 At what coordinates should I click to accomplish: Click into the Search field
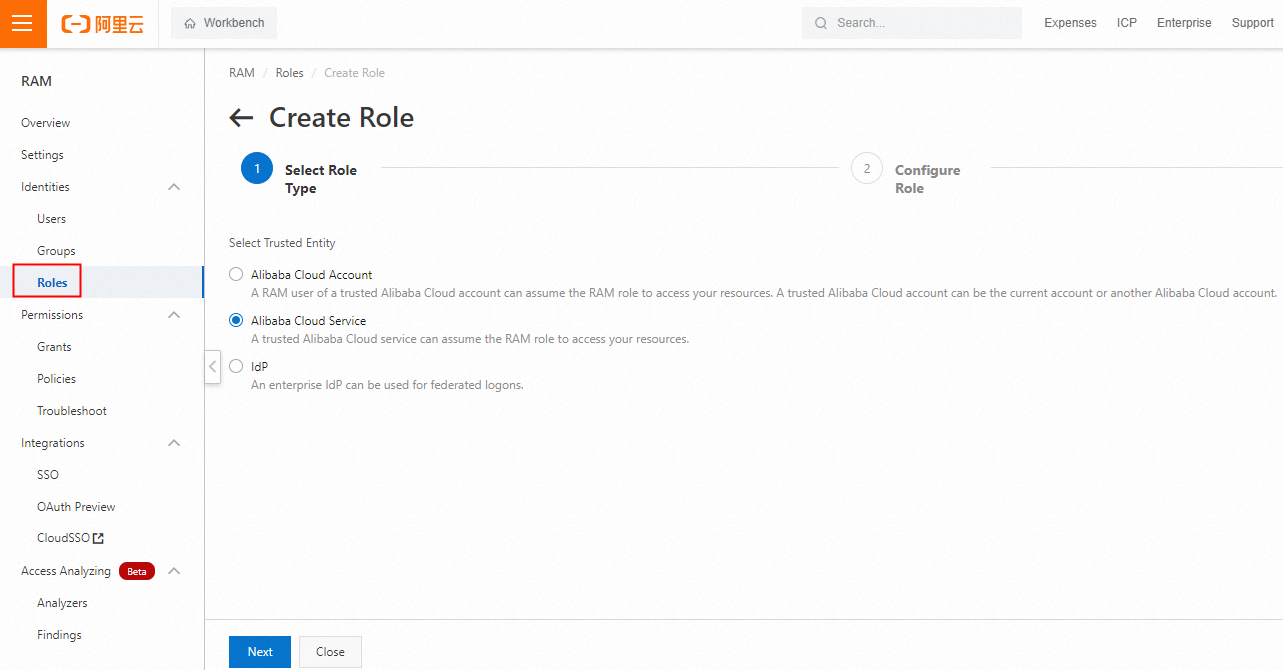tap(920, 23)
